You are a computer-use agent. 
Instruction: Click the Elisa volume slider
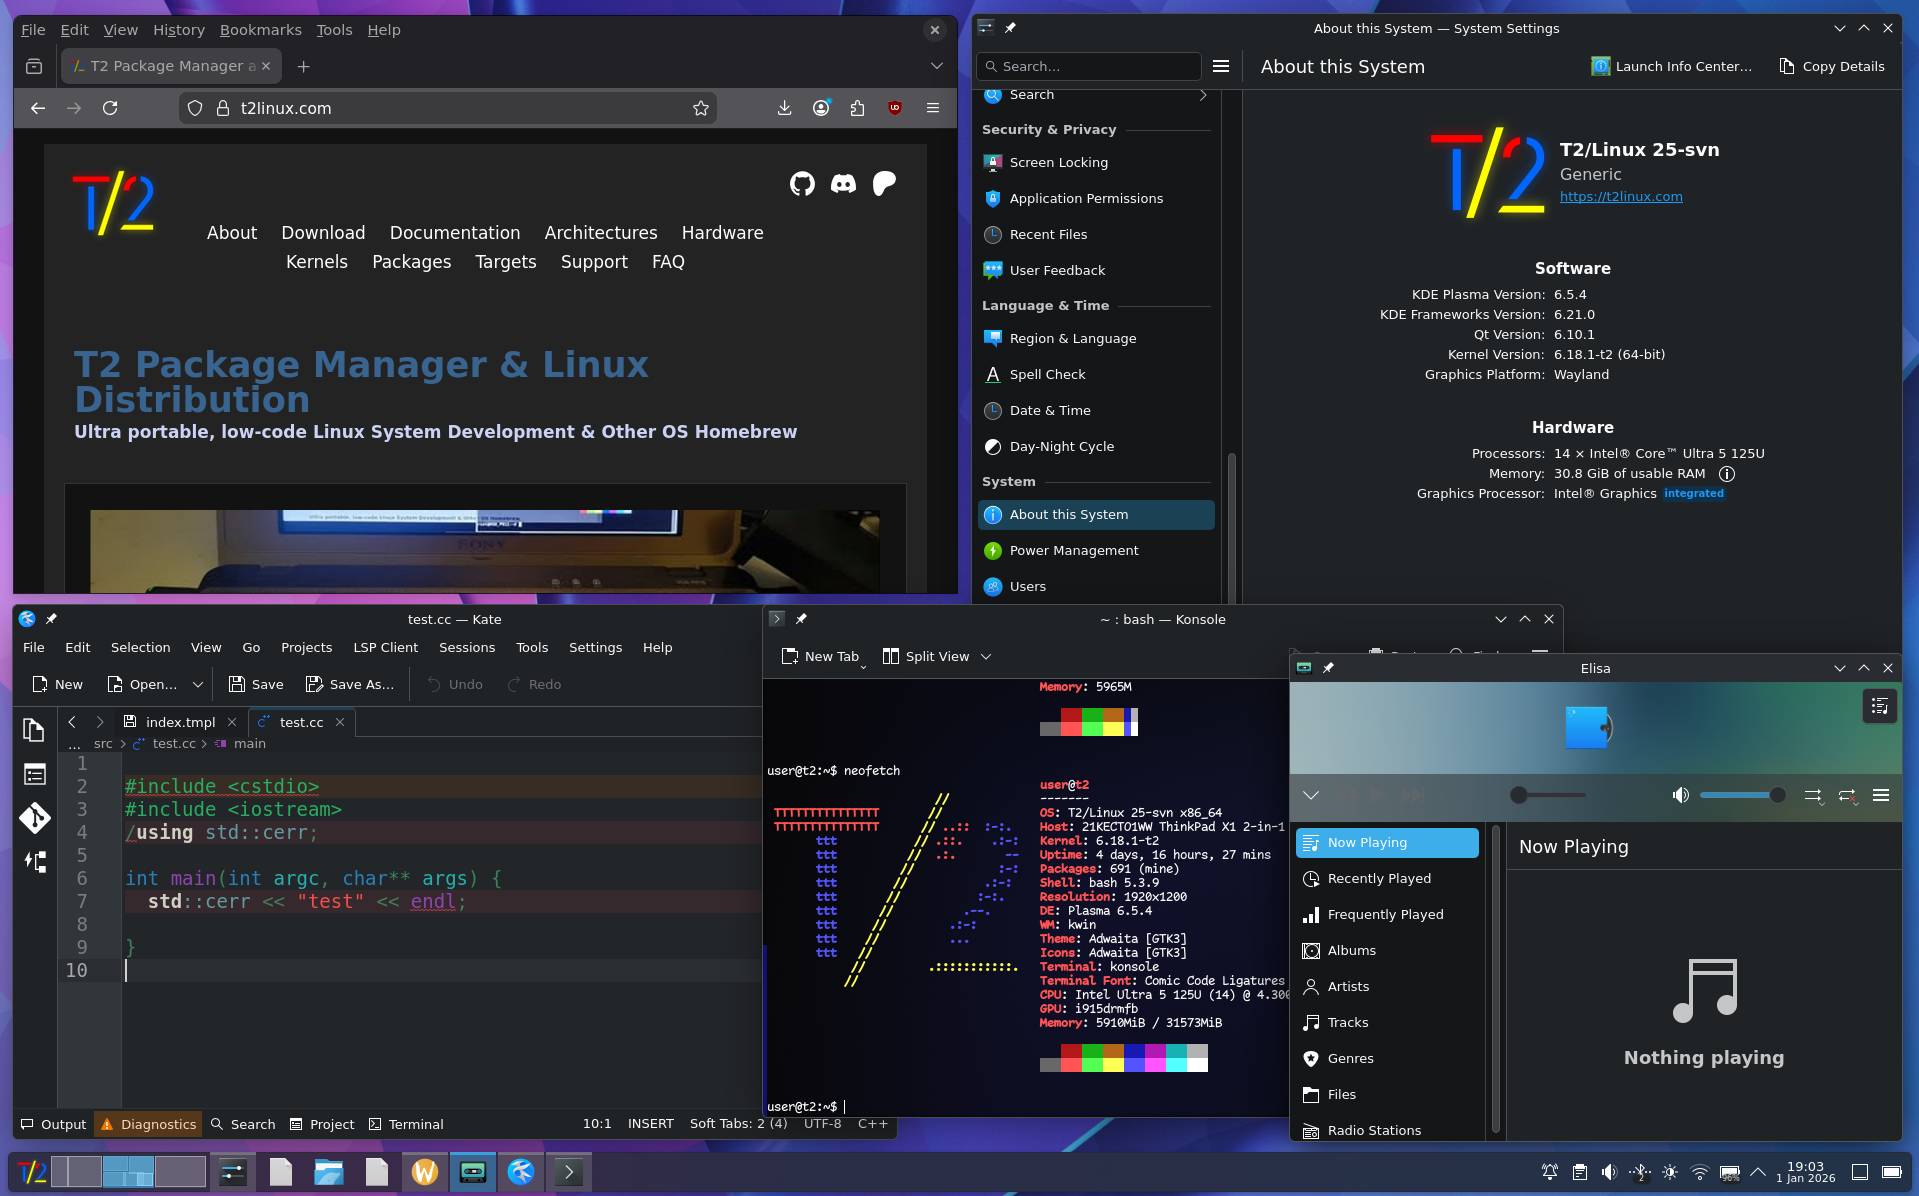click(x=1738, y=795)
